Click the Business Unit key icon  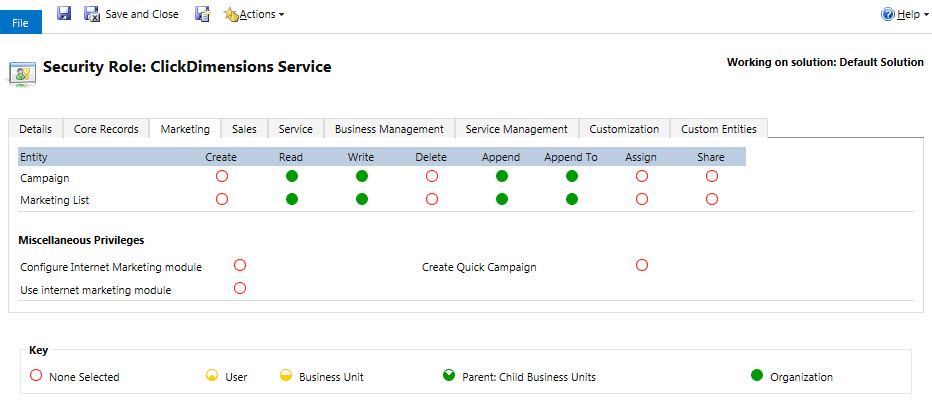pyautogui.click(x=286, y=375)
